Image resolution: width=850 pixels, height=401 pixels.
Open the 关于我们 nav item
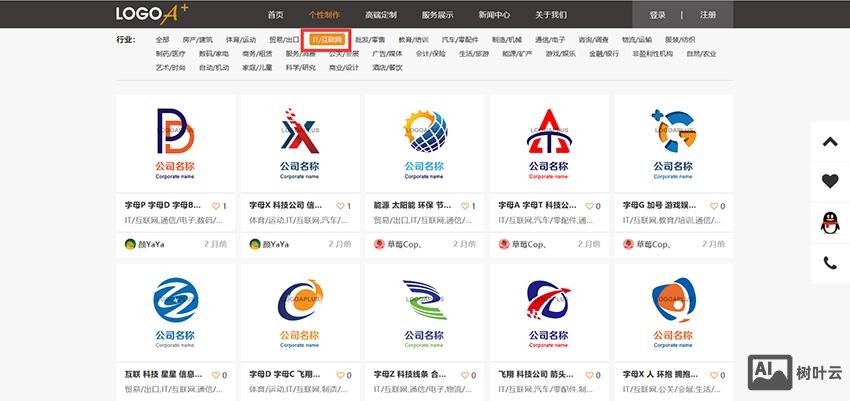551,15
